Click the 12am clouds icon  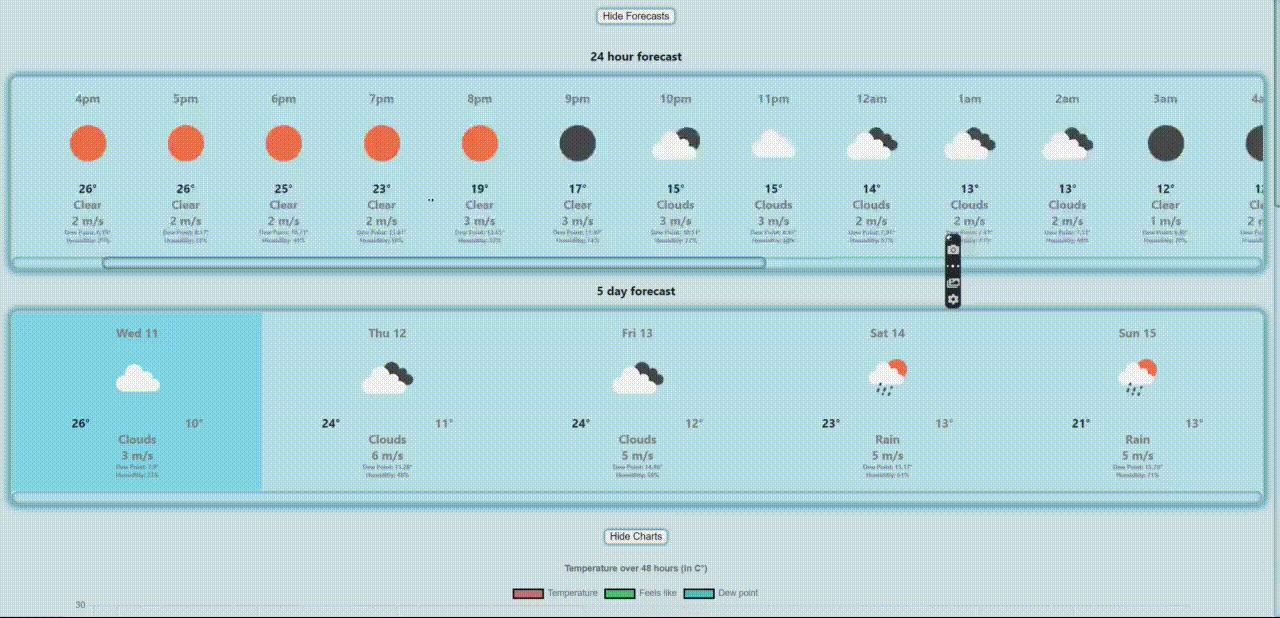click(872, 143)
